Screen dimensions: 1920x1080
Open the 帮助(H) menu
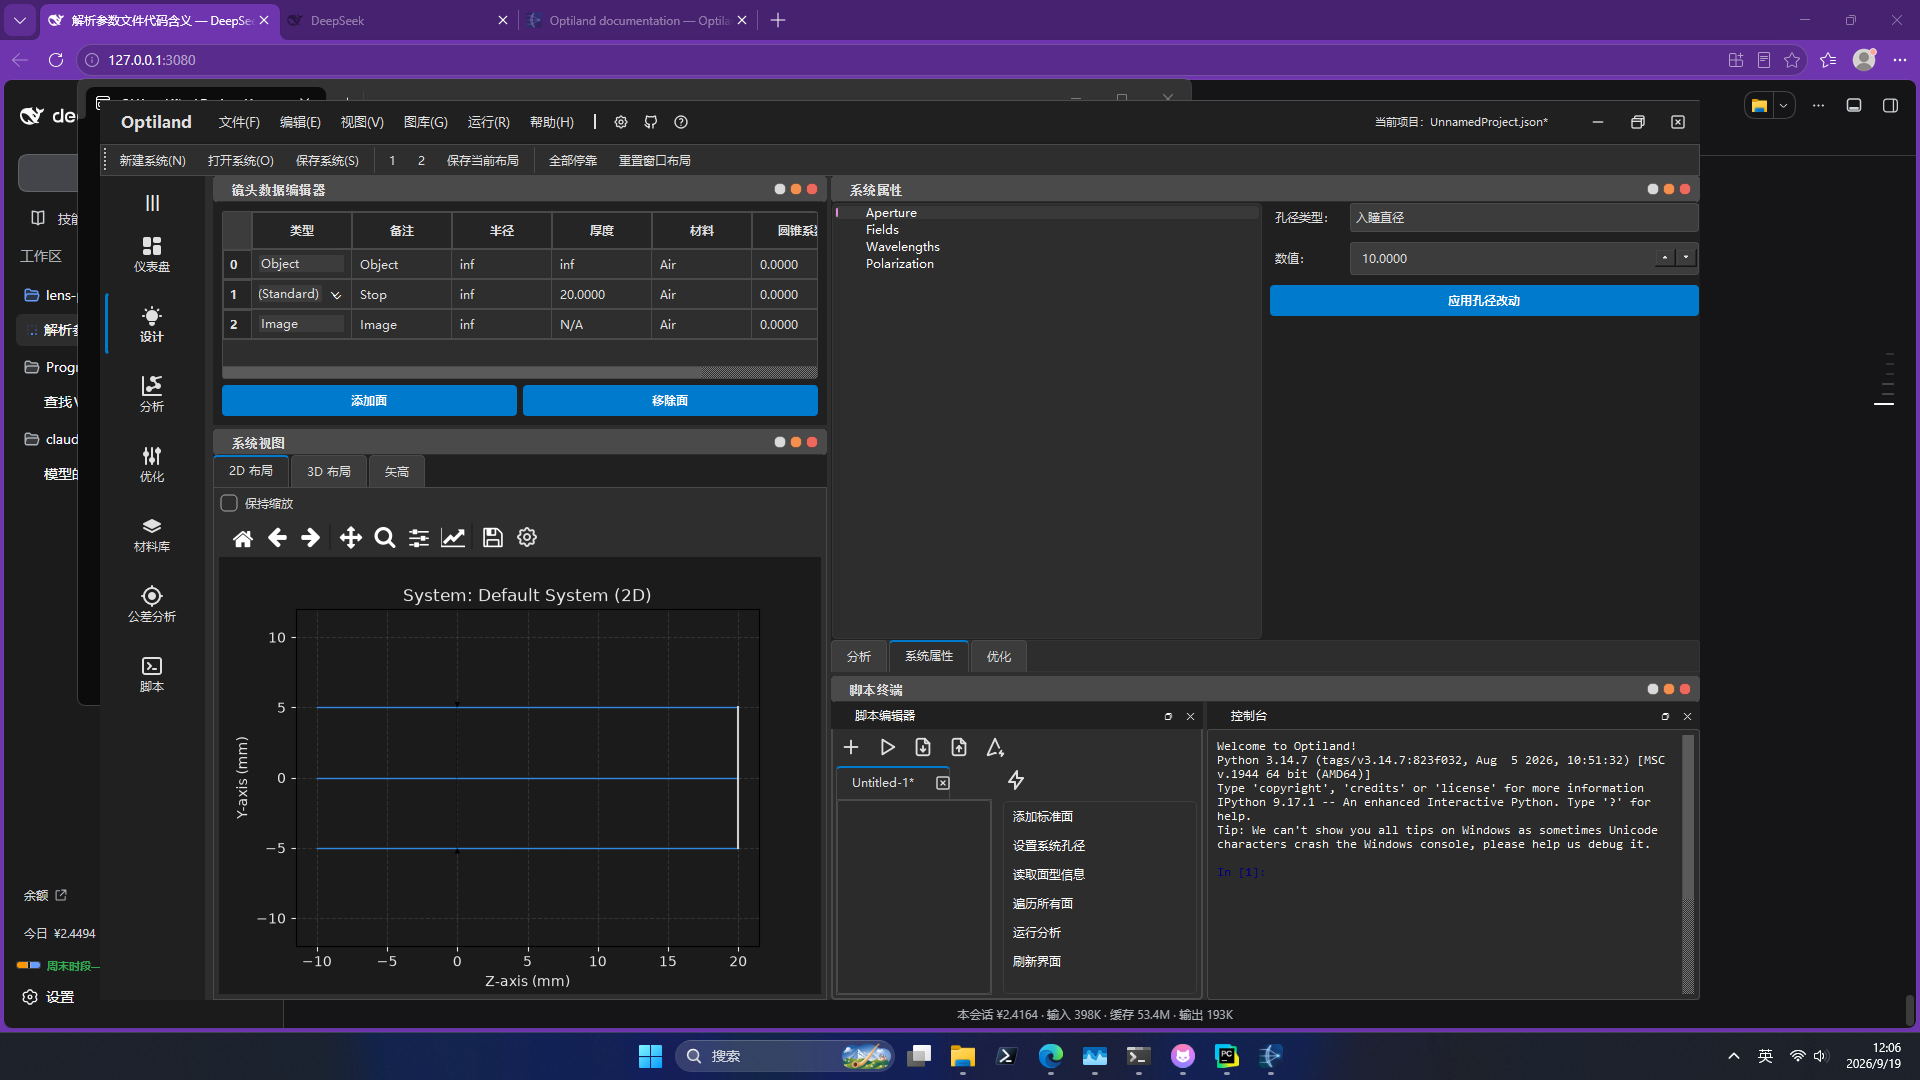point(552,122)
